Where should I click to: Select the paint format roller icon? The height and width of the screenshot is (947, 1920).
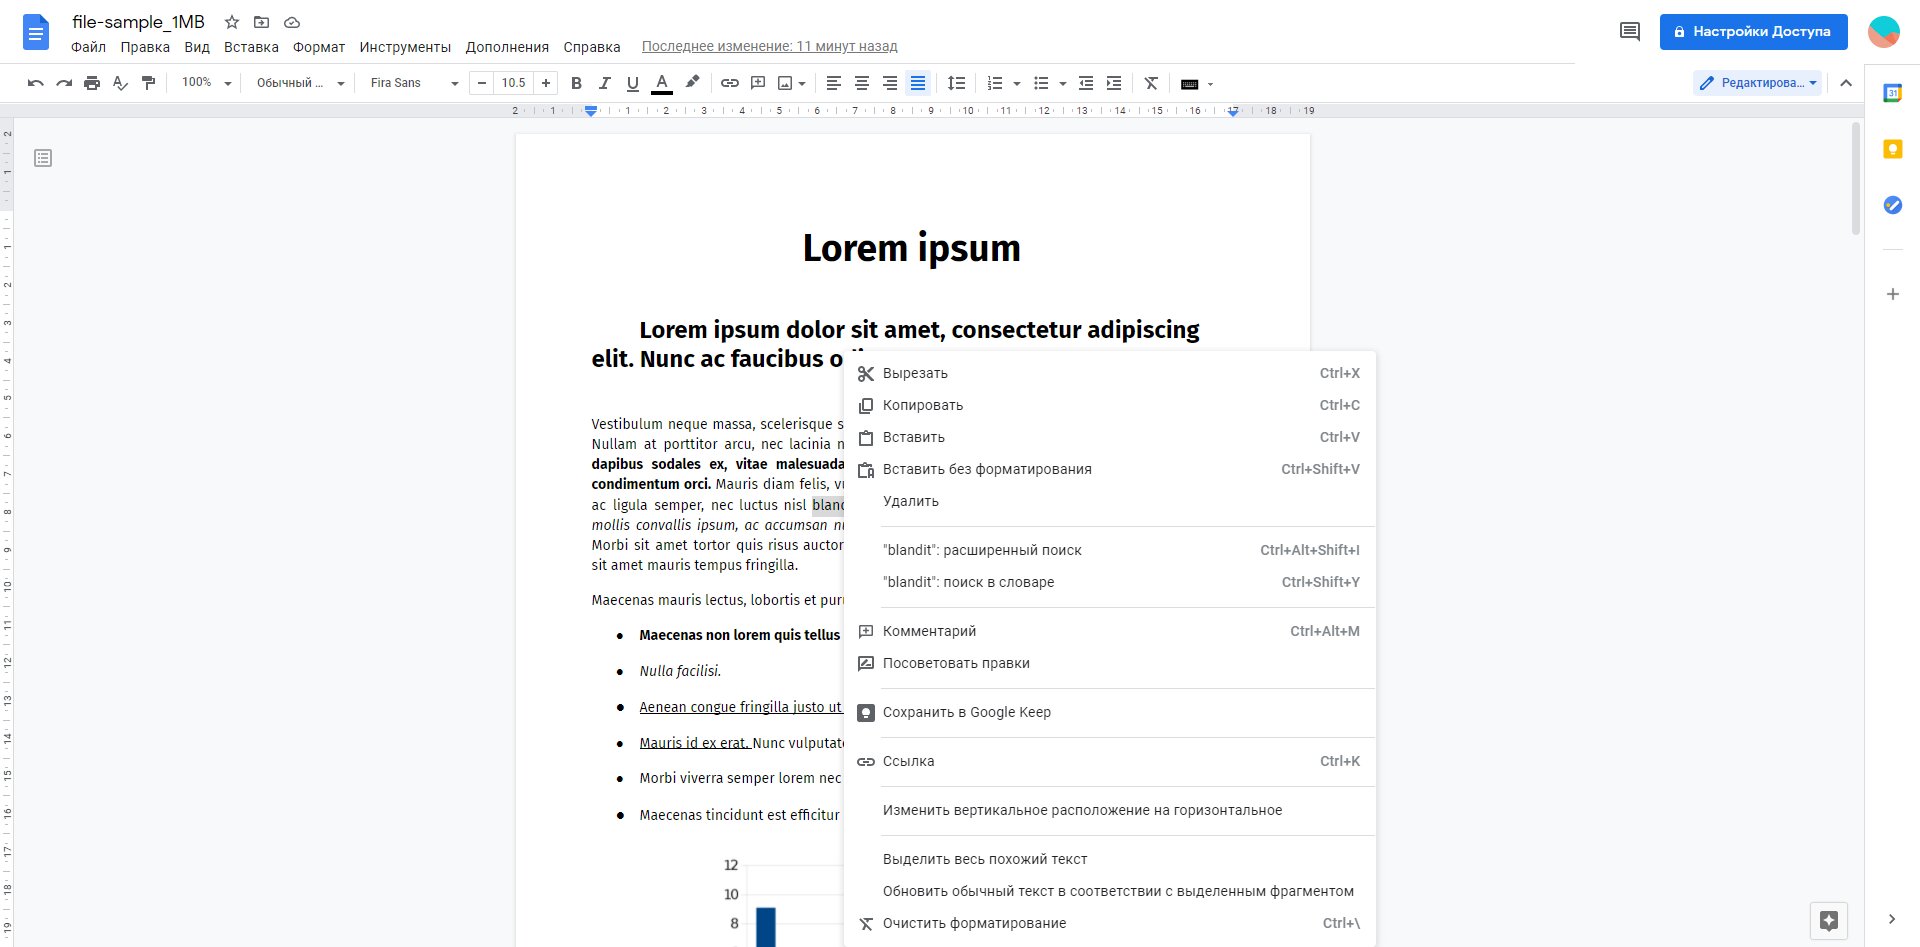point(148,83)
